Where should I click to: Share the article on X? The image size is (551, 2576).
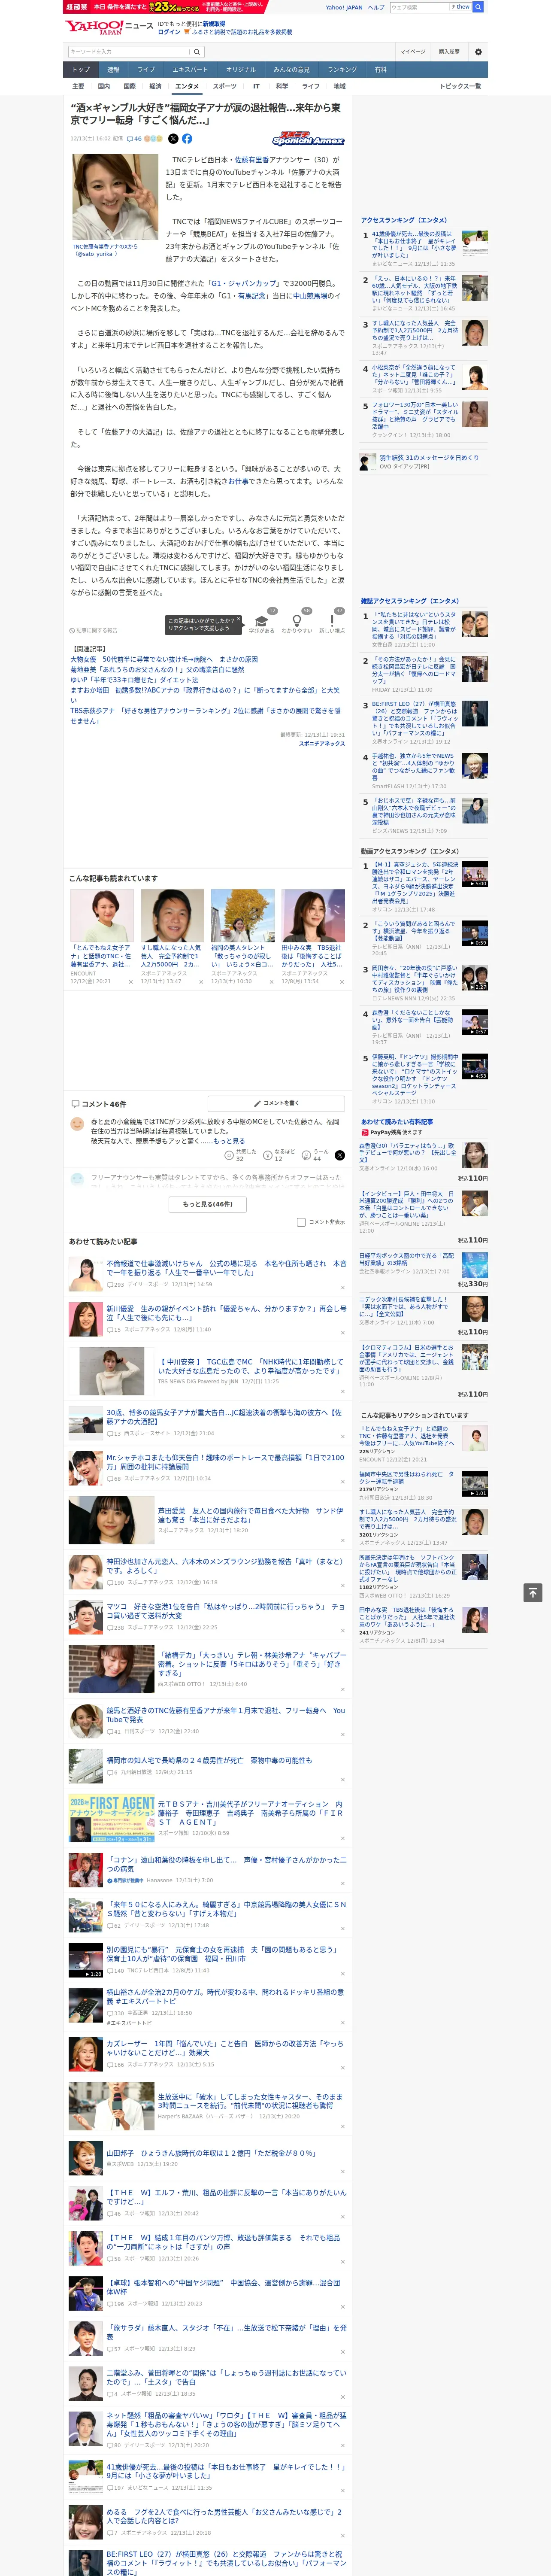(173, 139)
